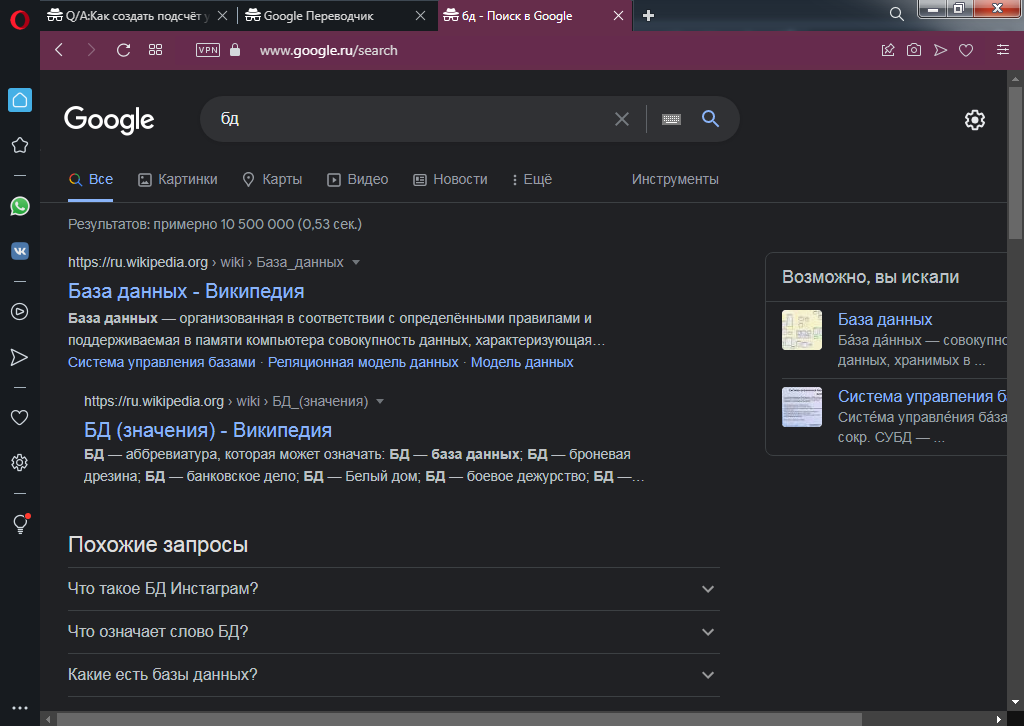Click the edit-page icon in address bar
Viewport: 1024px width, 726px height.
click(888, 50)
